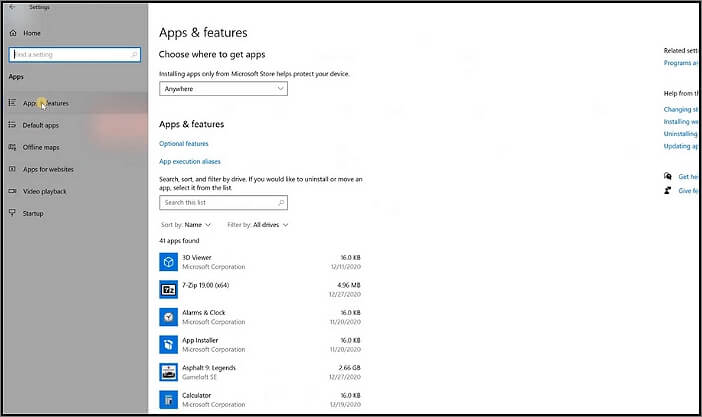
Task: Go to Offline maps section
Action: point(40,147)
